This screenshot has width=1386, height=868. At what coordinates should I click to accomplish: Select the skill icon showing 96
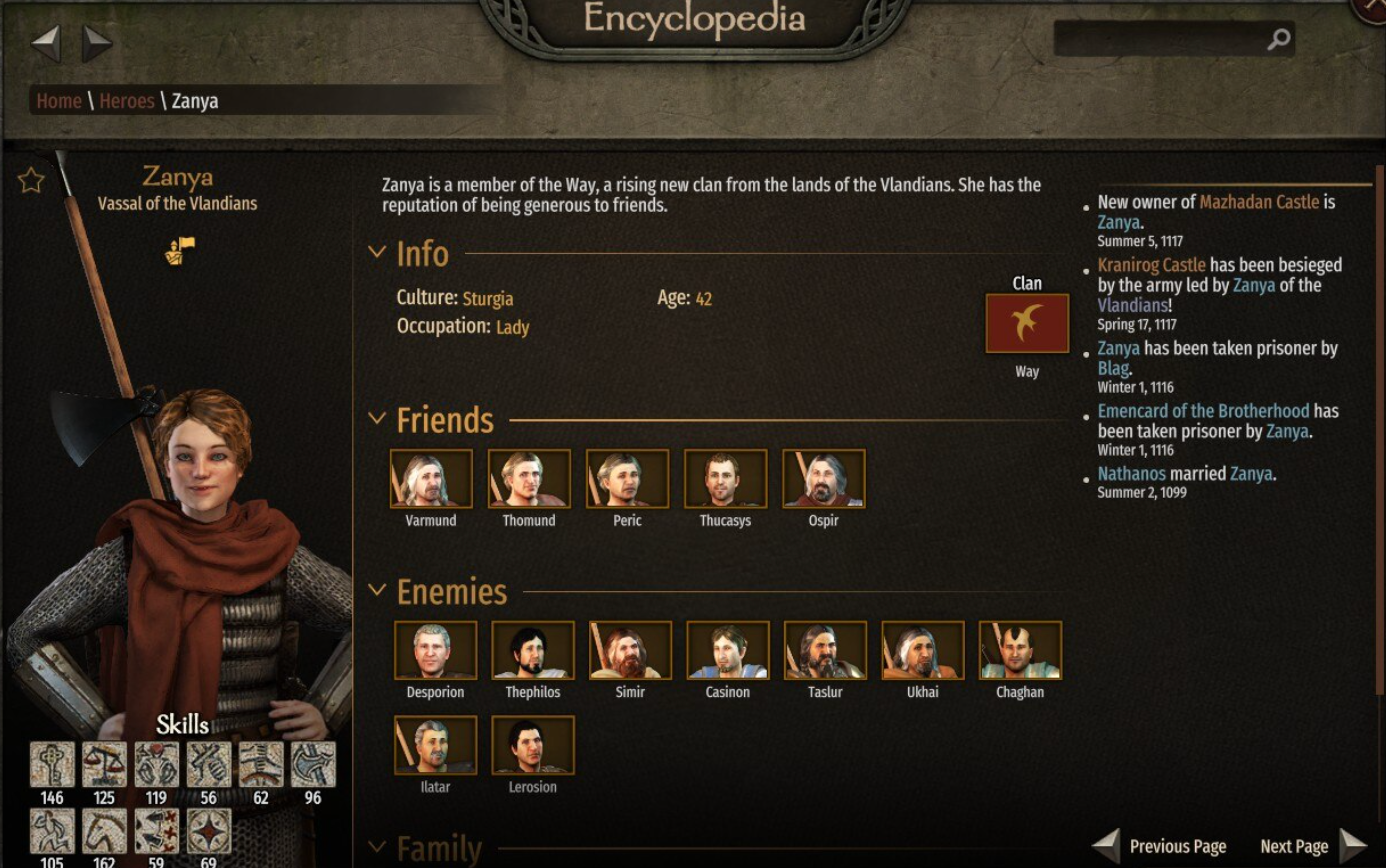point(313,765)
